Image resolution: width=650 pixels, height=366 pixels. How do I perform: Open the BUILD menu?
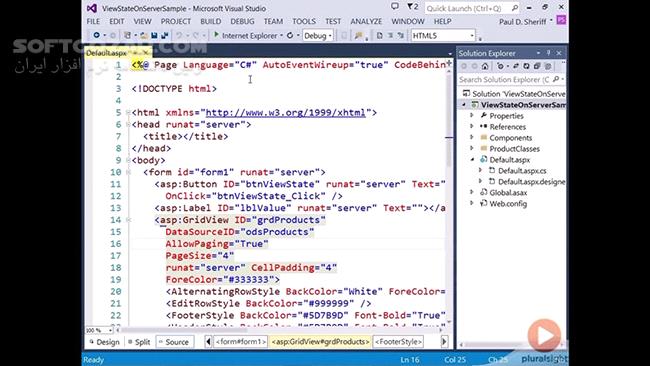click(x=211, y=21)
